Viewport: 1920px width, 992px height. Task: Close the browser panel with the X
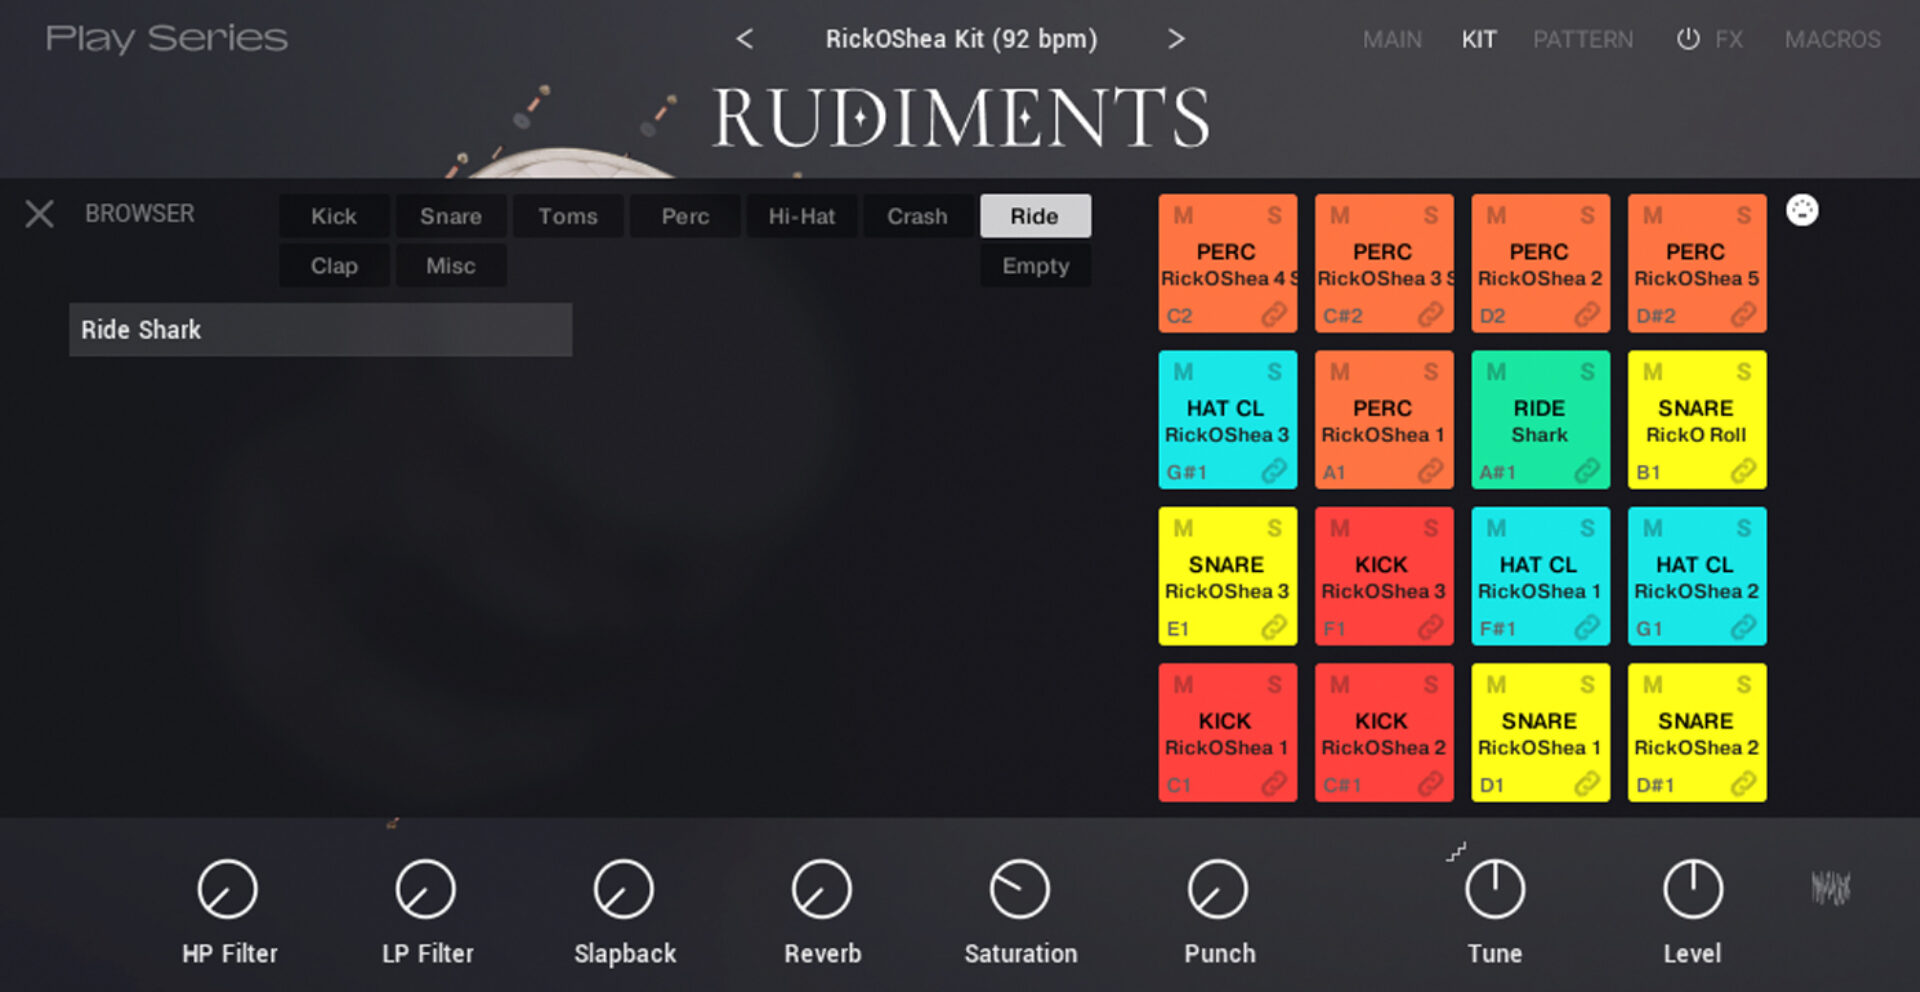click(x=39, y=213)
